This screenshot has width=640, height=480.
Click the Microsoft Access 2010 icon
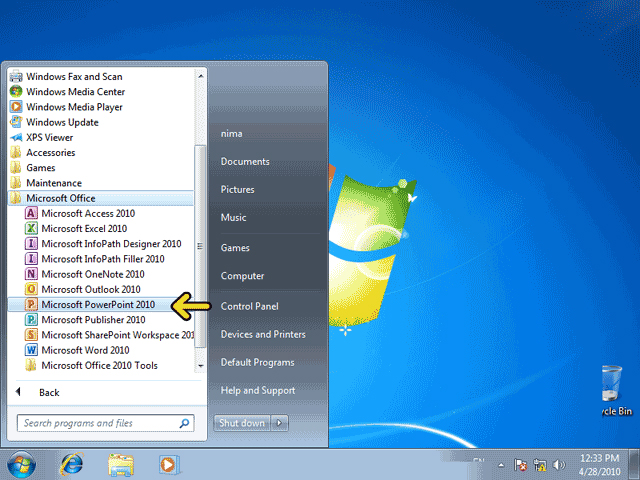(31, 213)
